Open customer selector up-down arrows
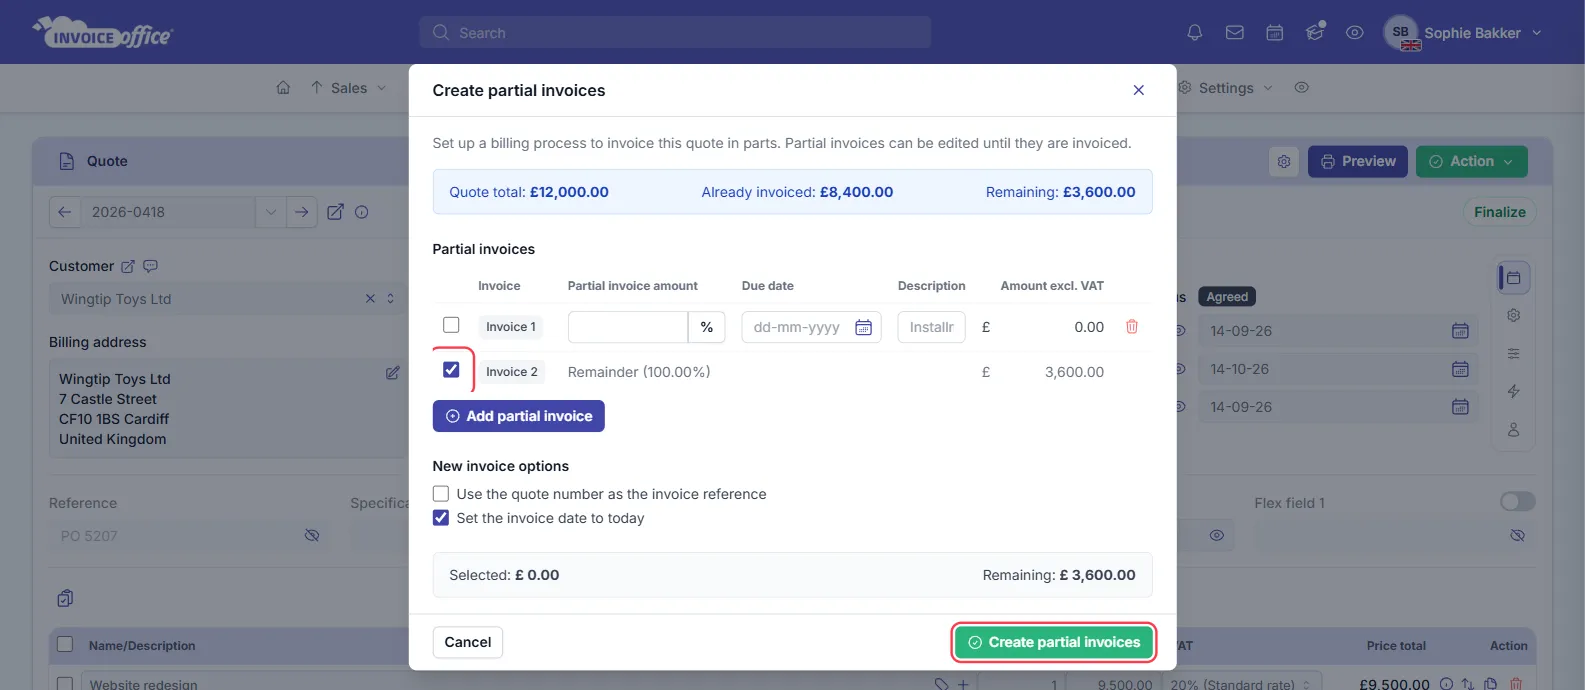This screenshot has height=690, width=1585. click(x=390, y=299)
